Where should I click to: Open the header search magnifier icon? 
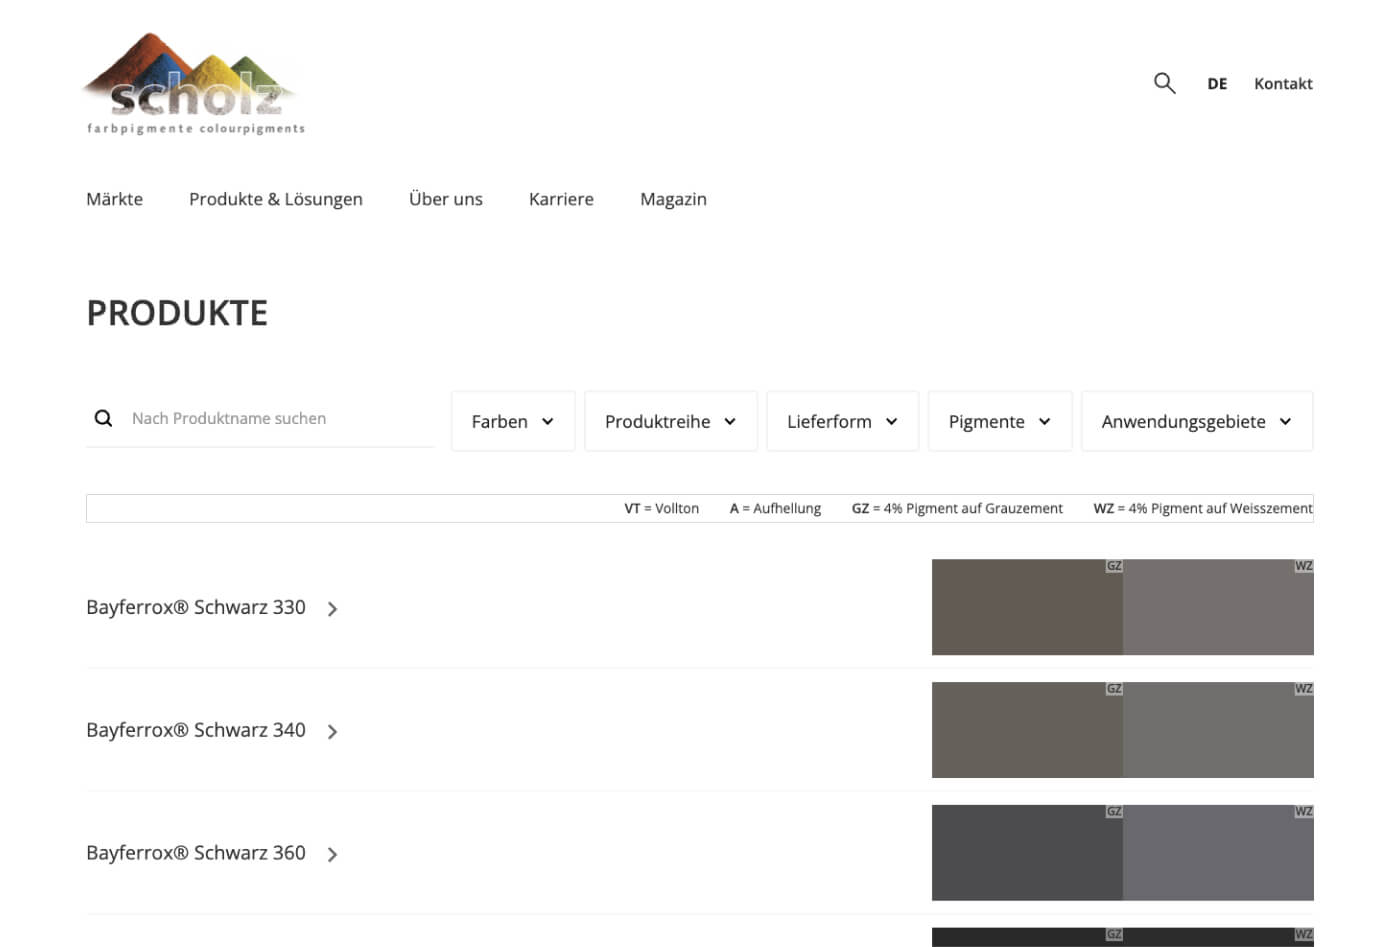tap(1164, 83)
